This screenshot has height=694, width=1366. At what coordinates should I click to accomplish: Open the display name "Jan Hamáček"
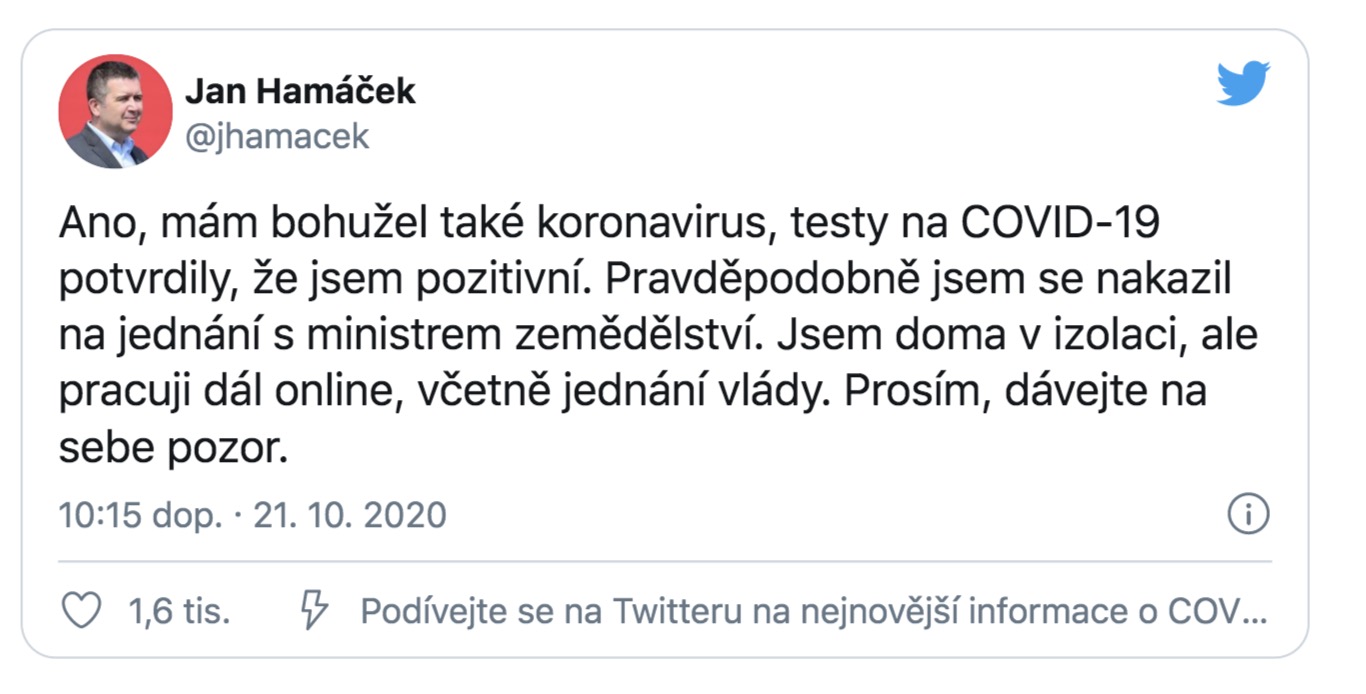click(300, 92)
